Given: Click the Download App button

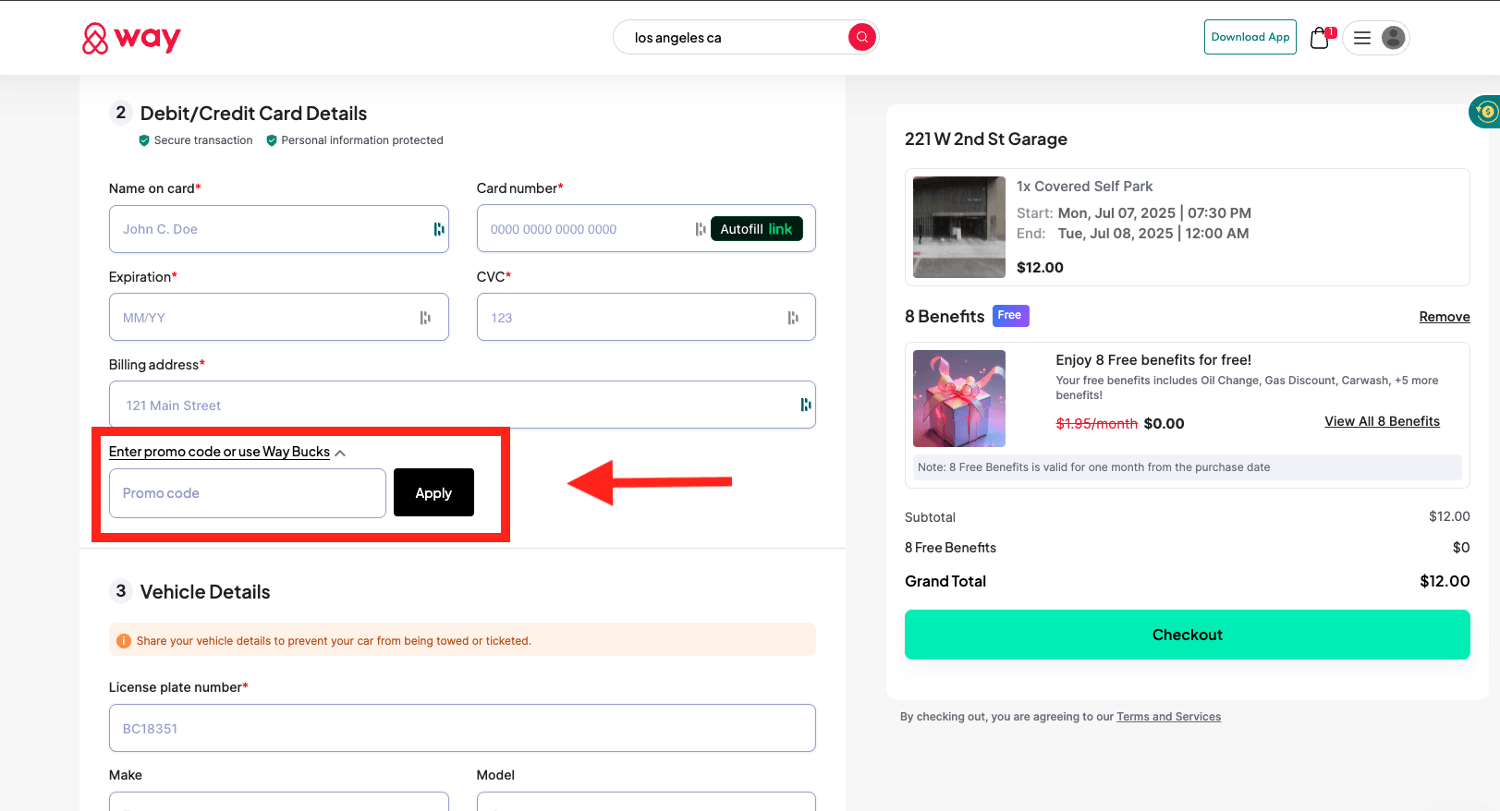Looking at the screenshot, I should coord(1250,37).
